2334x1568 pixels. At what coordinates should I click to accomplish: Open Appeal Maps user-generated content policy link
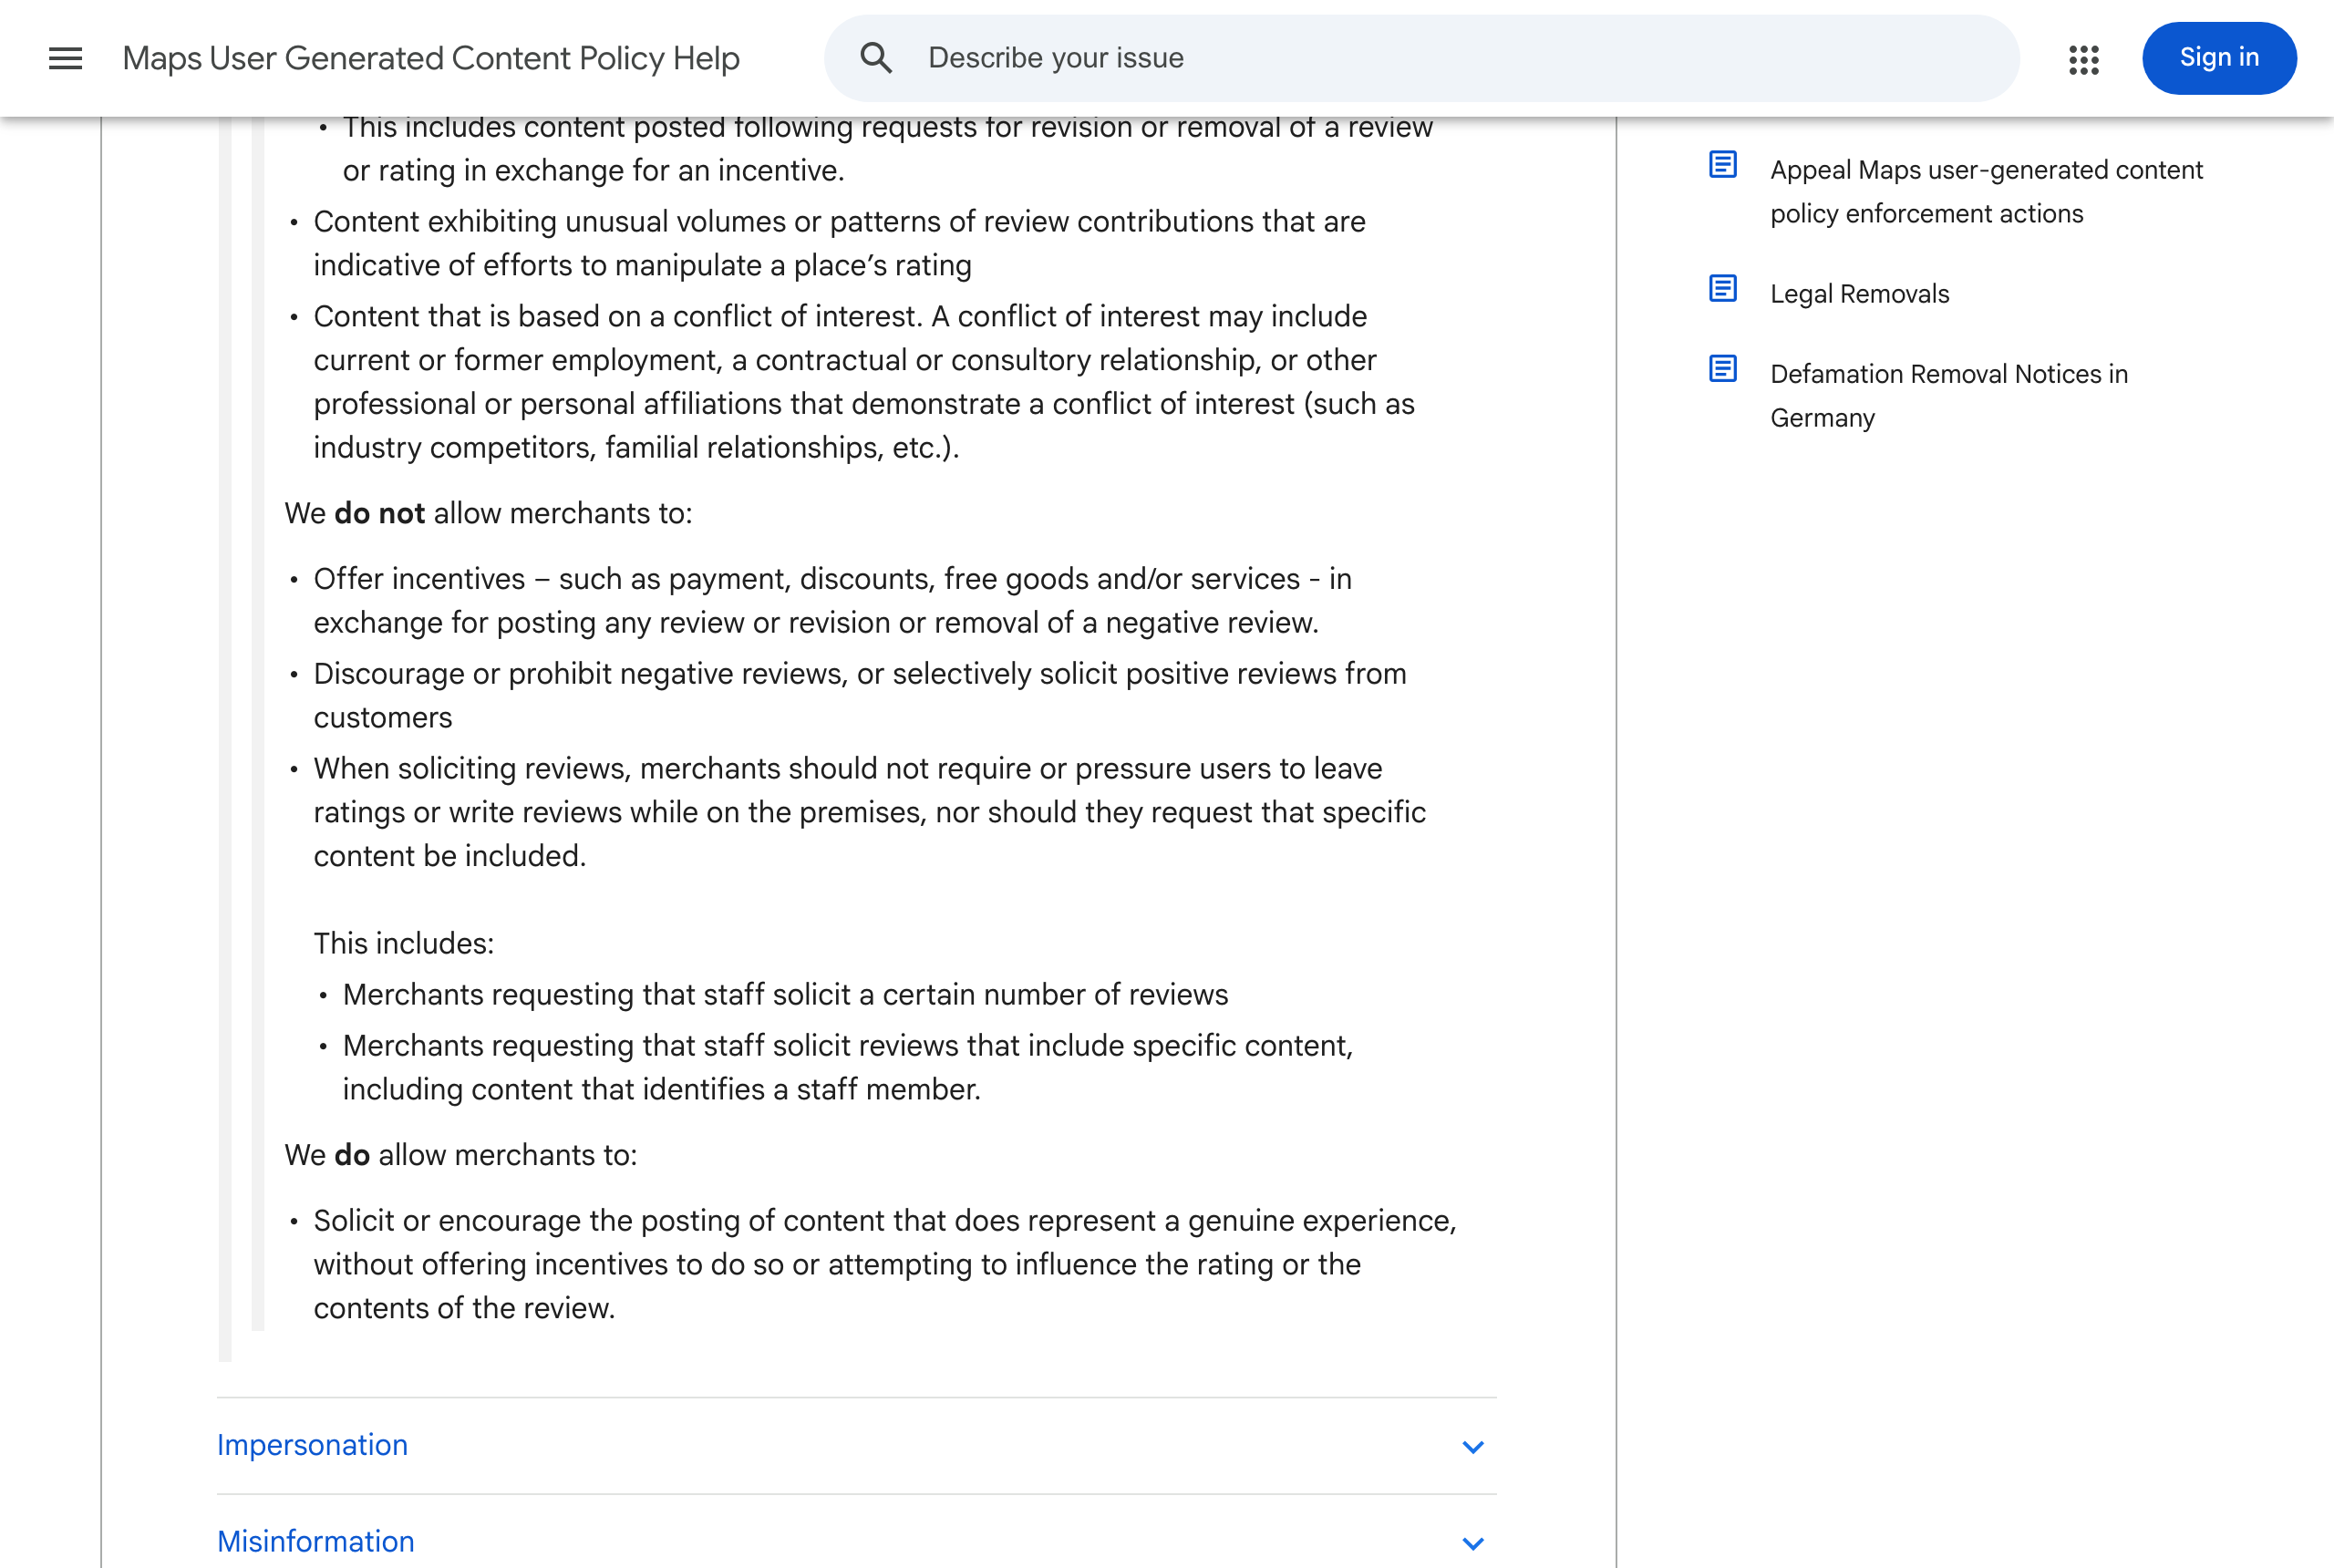pos(1986,191)
